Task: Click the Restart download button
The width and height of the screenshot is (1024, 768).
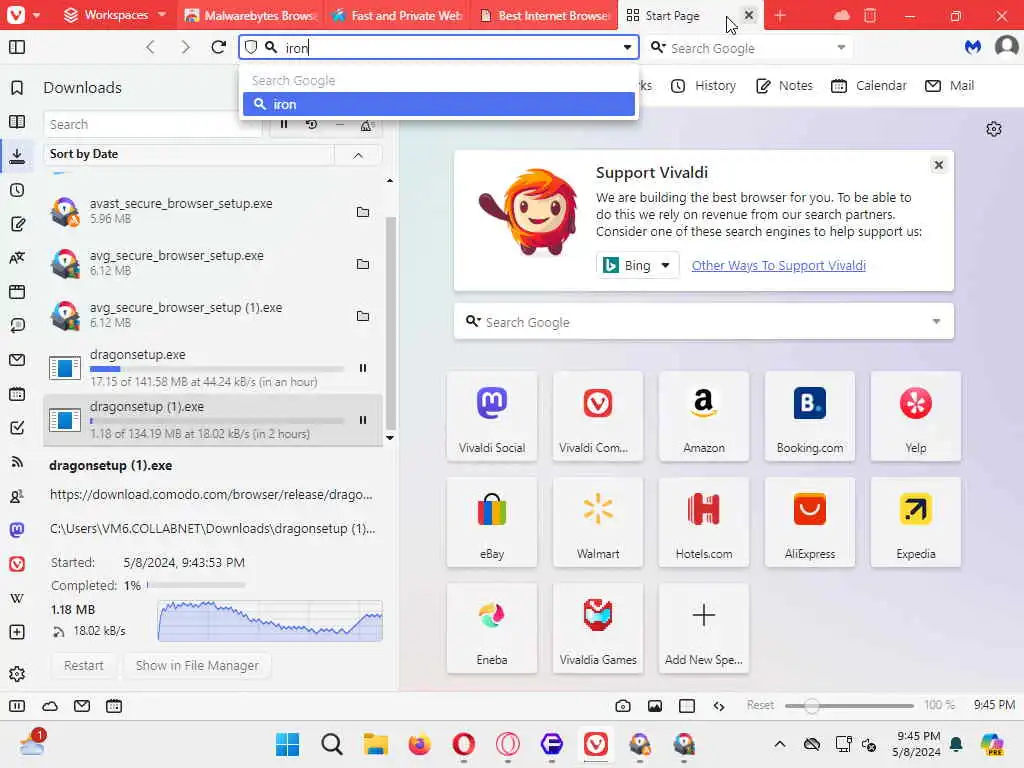Action: coord(84,665)
